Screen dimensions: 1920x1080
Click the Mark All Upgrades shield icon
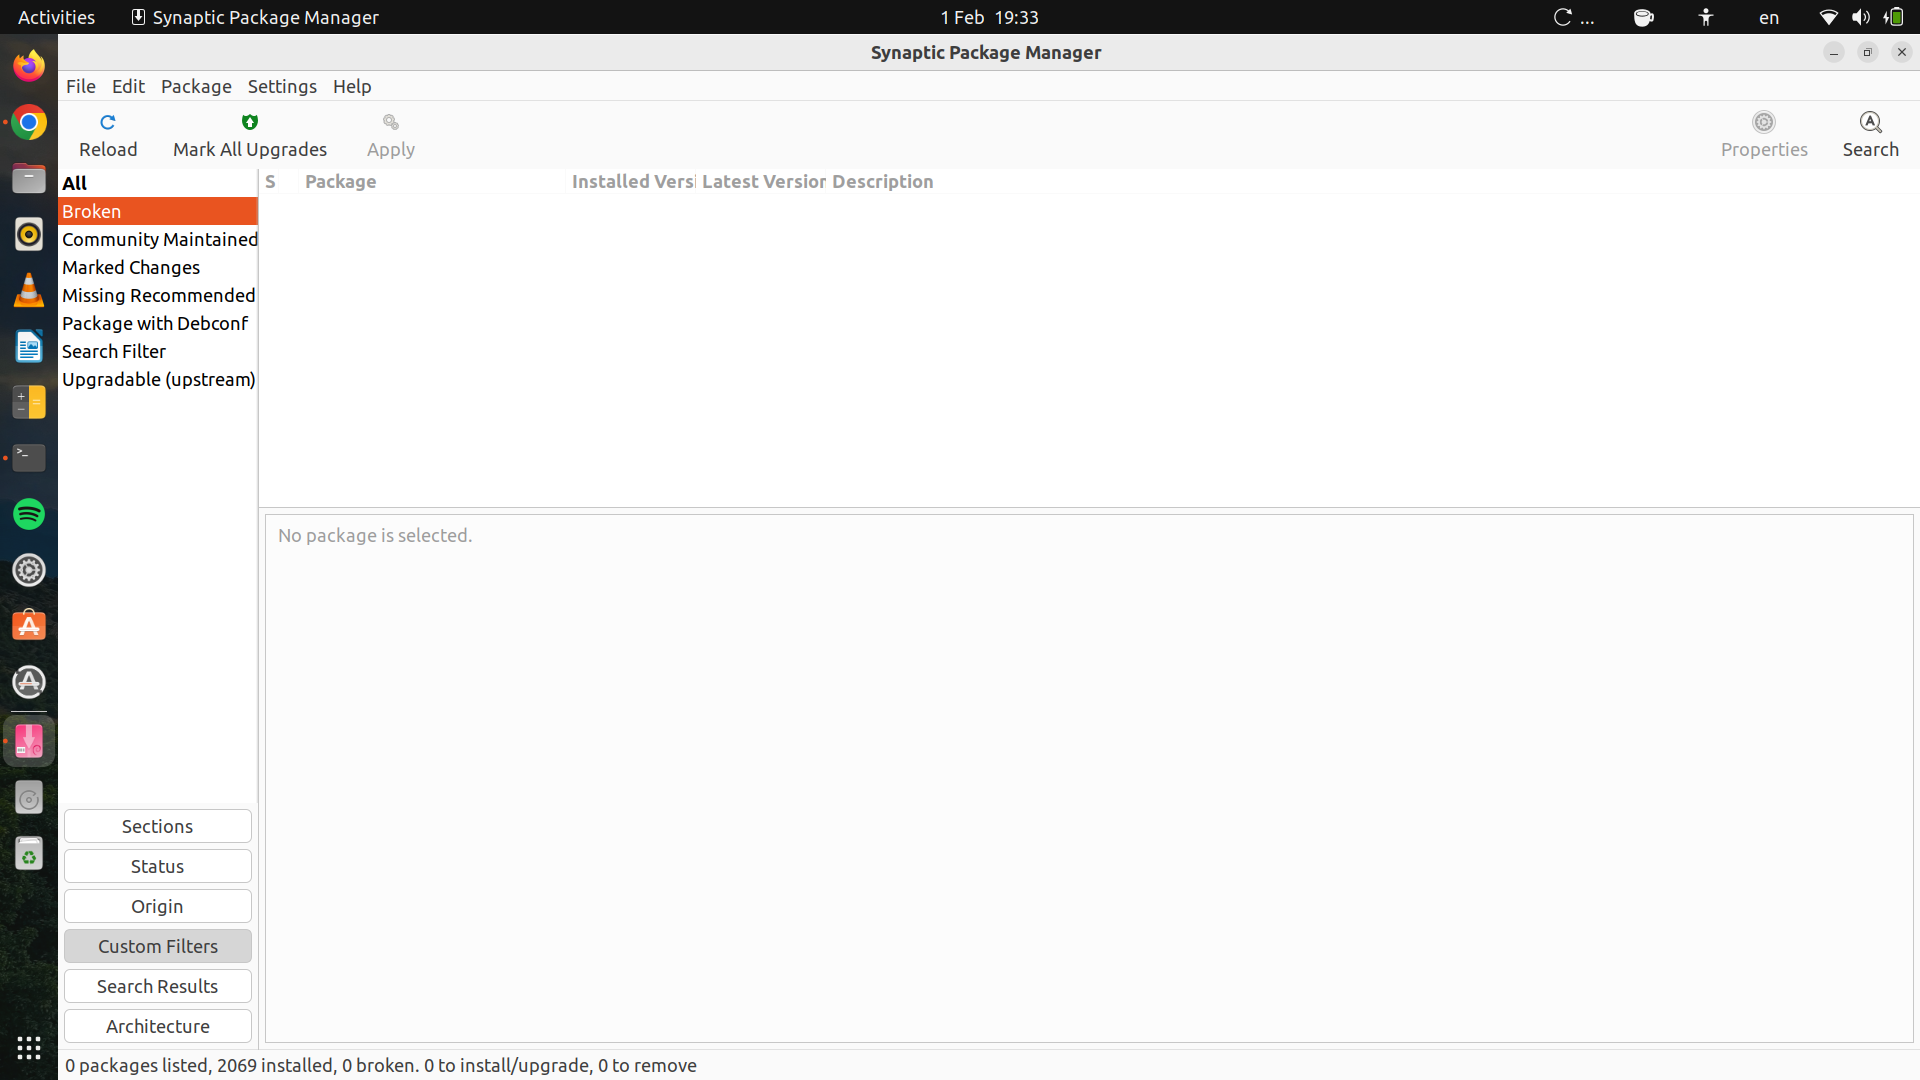coord(250,122)
